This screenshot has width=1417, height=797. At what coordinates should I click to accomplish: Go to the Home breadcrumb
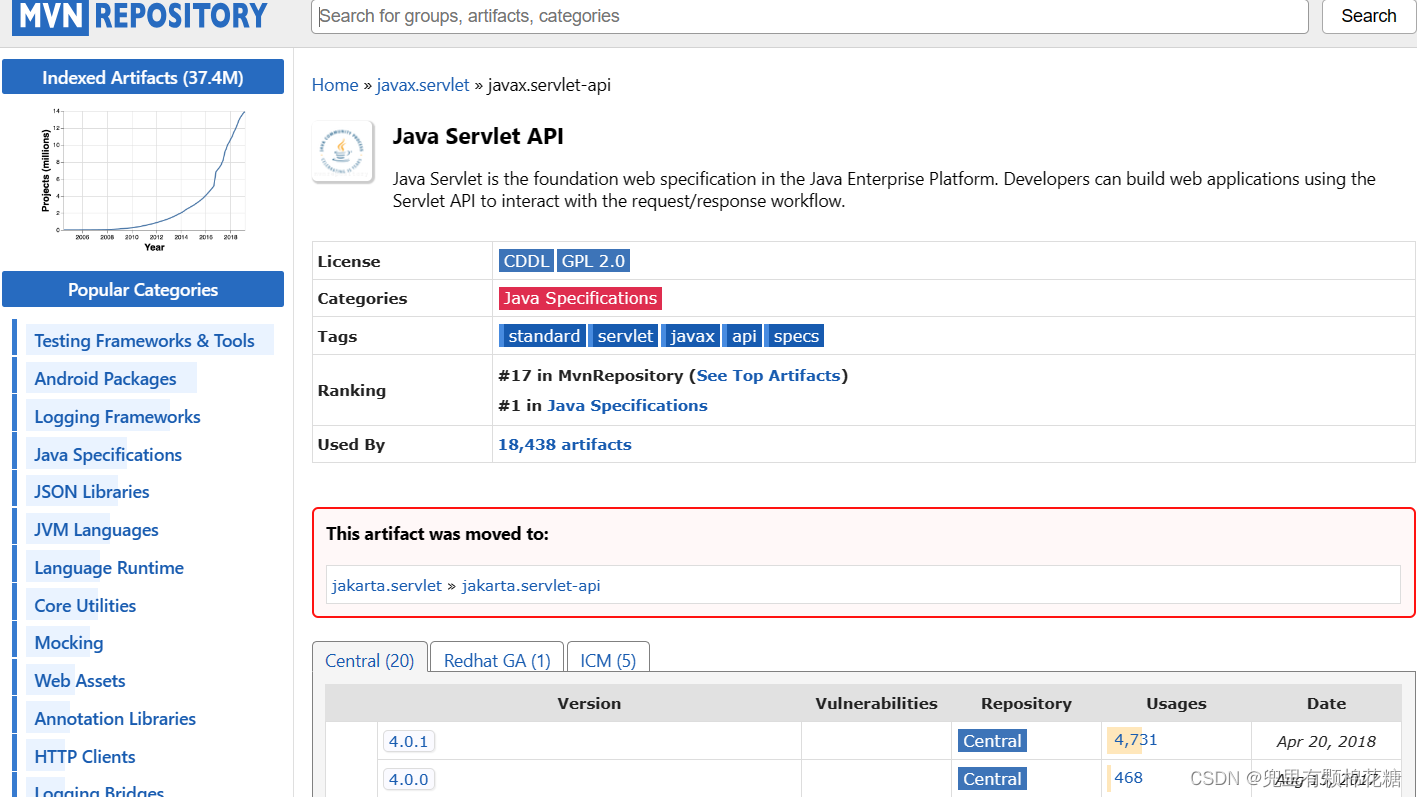pyautogui.click(x=335, y=85)
